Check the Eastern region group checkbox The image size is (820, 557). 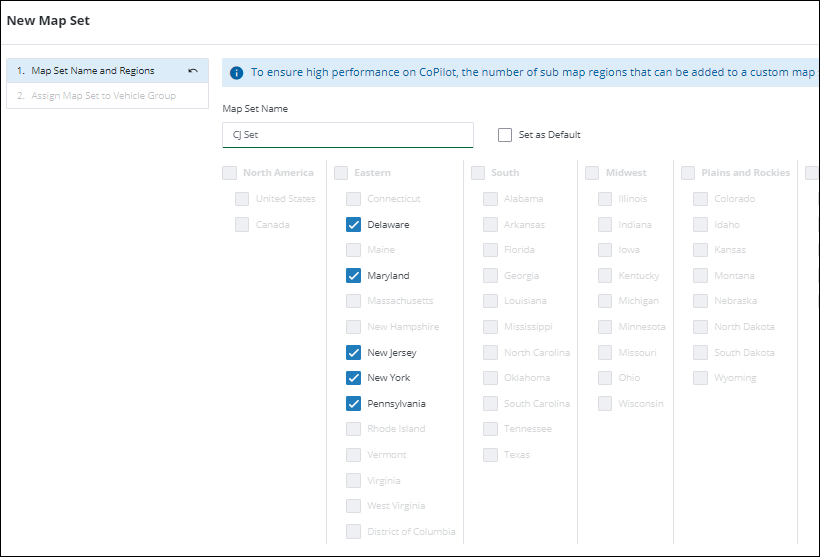[341, 173]
